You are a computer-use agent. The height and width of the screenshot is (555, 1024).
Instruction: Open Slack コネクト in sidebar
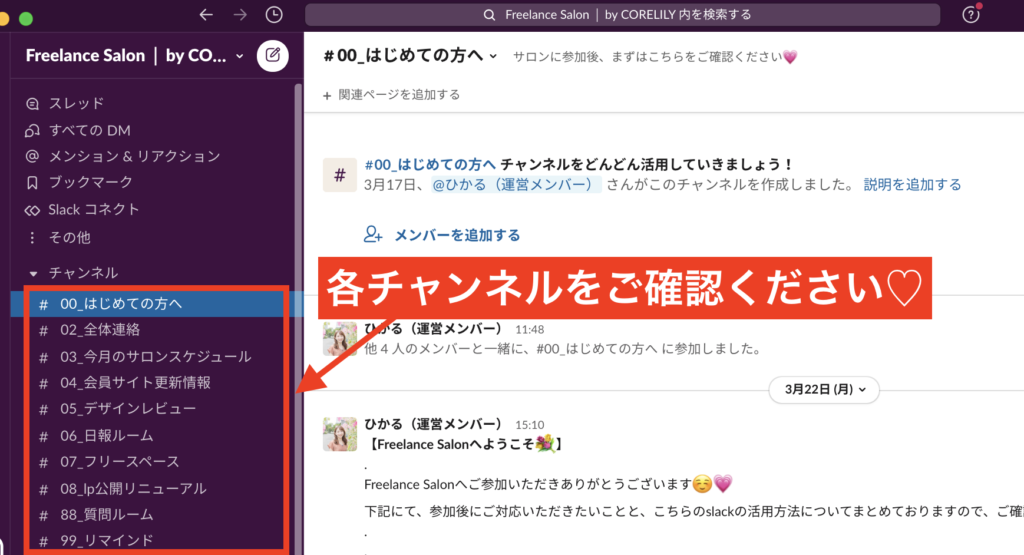[x=93, y=209]
